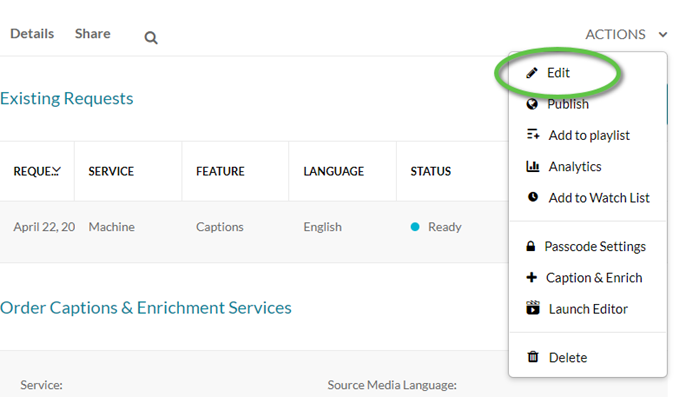Click the Passcode Settings lock icon

[530, 246]
